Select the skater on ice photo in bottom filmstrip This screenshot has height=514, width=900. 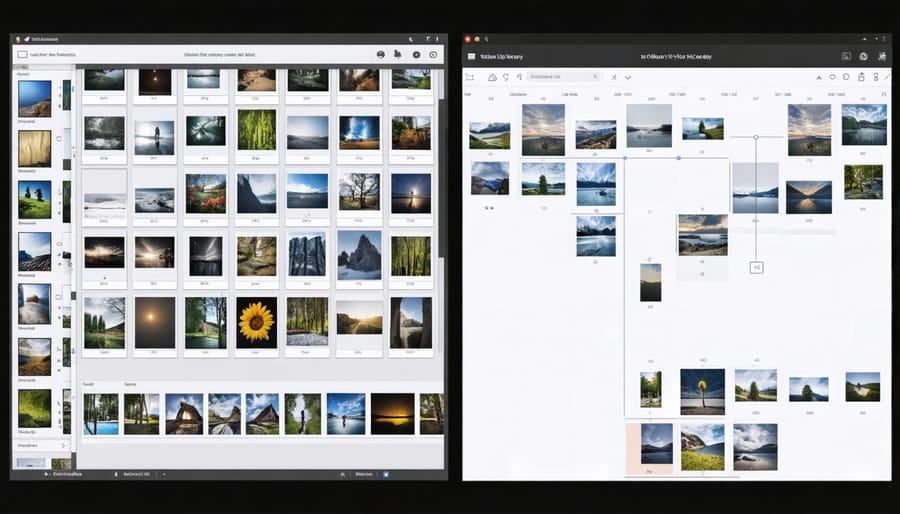point(346,414)
